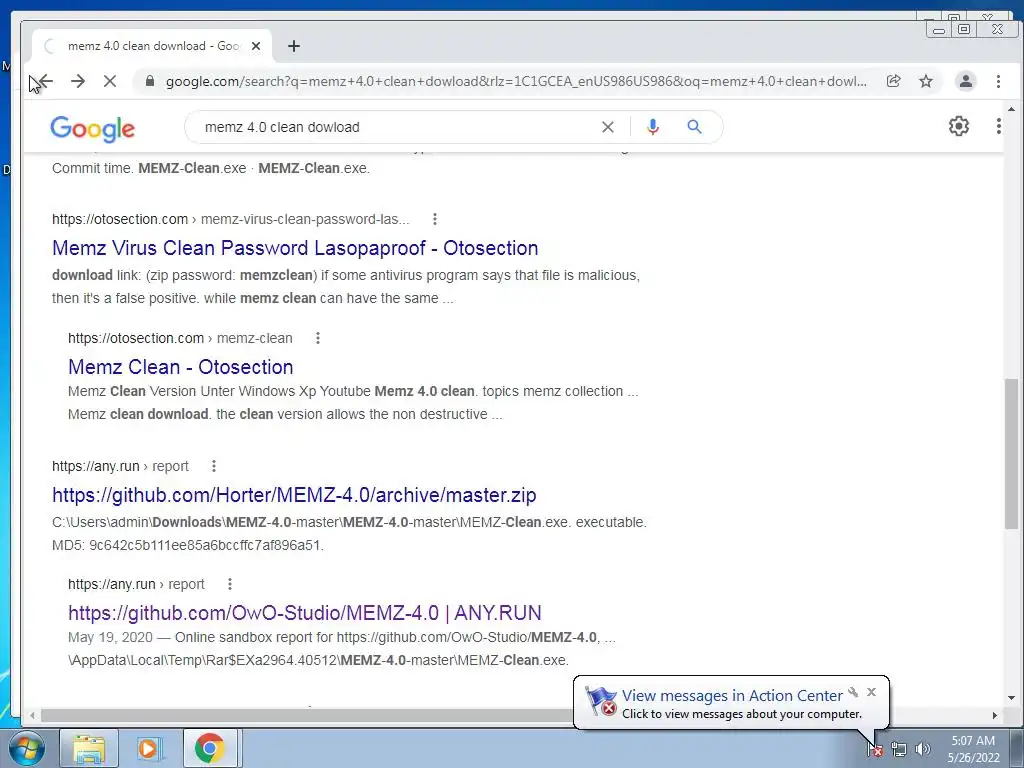Close the memz 4.0 clean download tab
This screenshot has height=768, width=1024.
coord(256,46)
